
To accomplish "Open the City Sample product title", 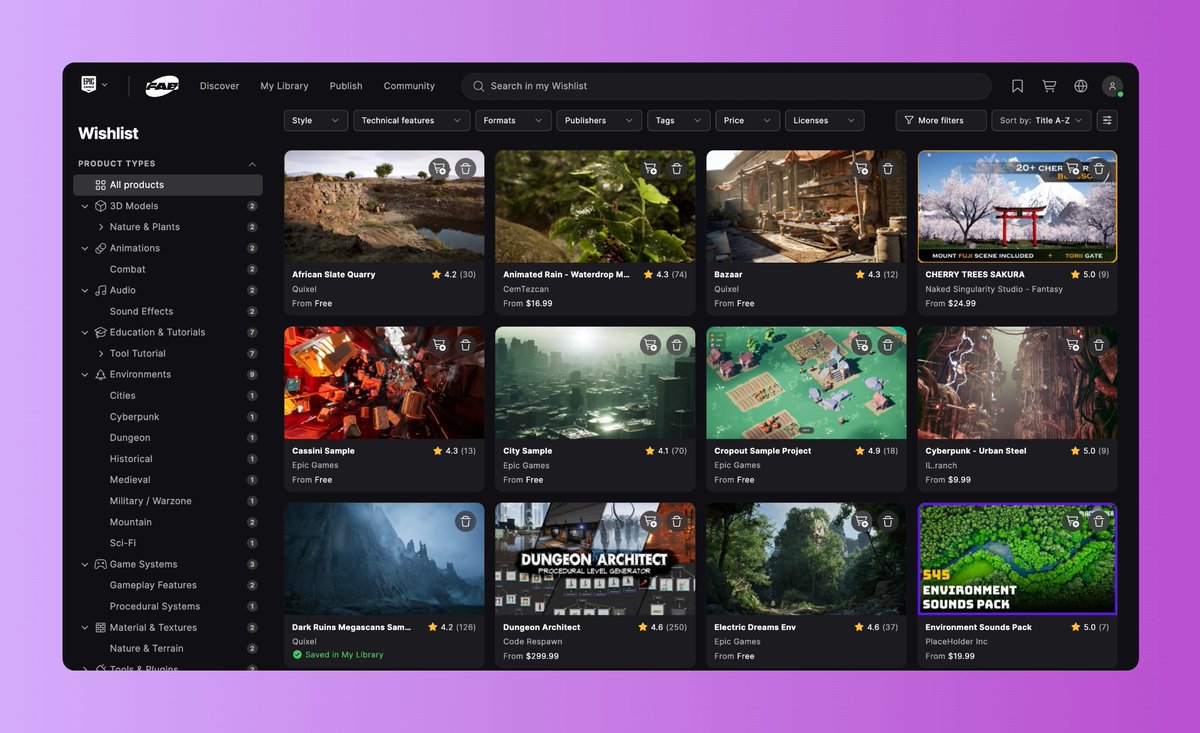I will 528,451.
